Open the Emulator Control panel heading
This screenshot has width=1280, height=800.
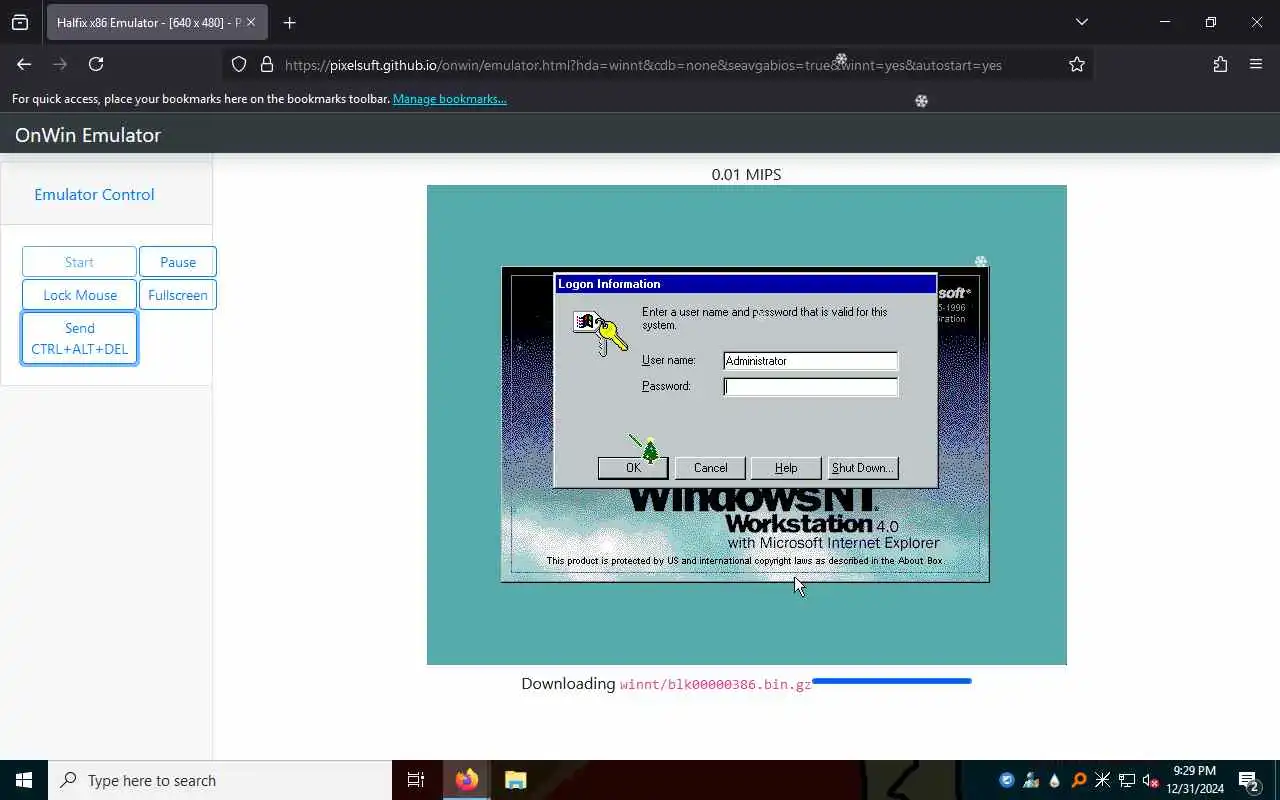tap(94, 194)
